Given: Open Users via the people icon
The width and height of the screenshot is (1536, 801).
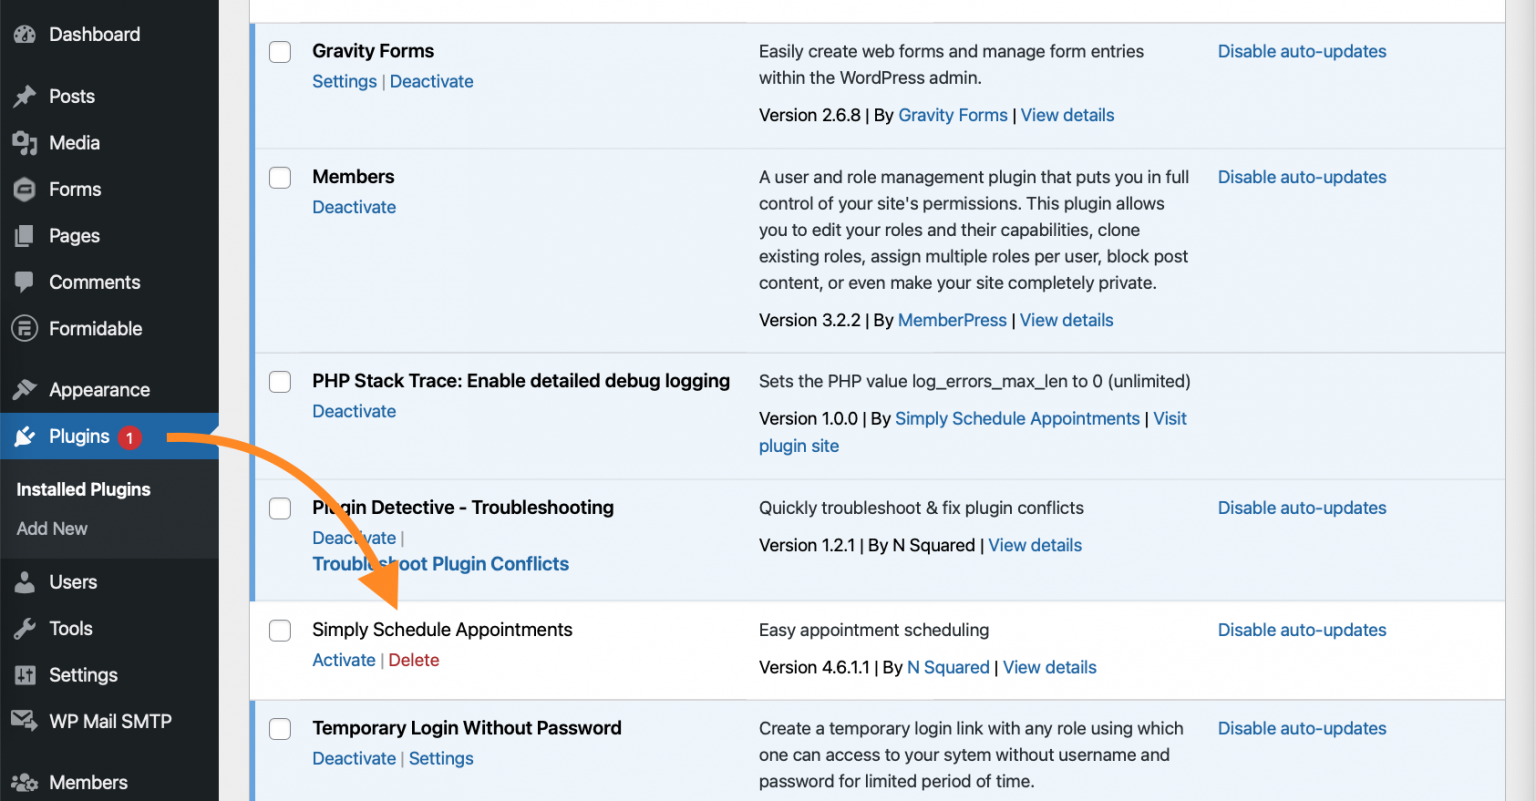Looking at the screenshot, I should (x=25, y=581).
